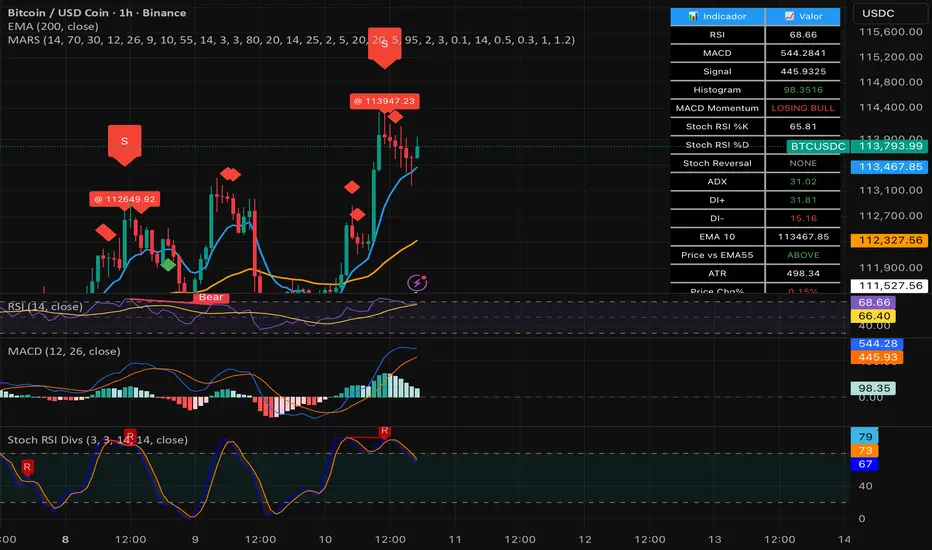Viewport: 932px width, 550px height.
Task: Click the Stoch RSI %D row label
Action: 717,145
